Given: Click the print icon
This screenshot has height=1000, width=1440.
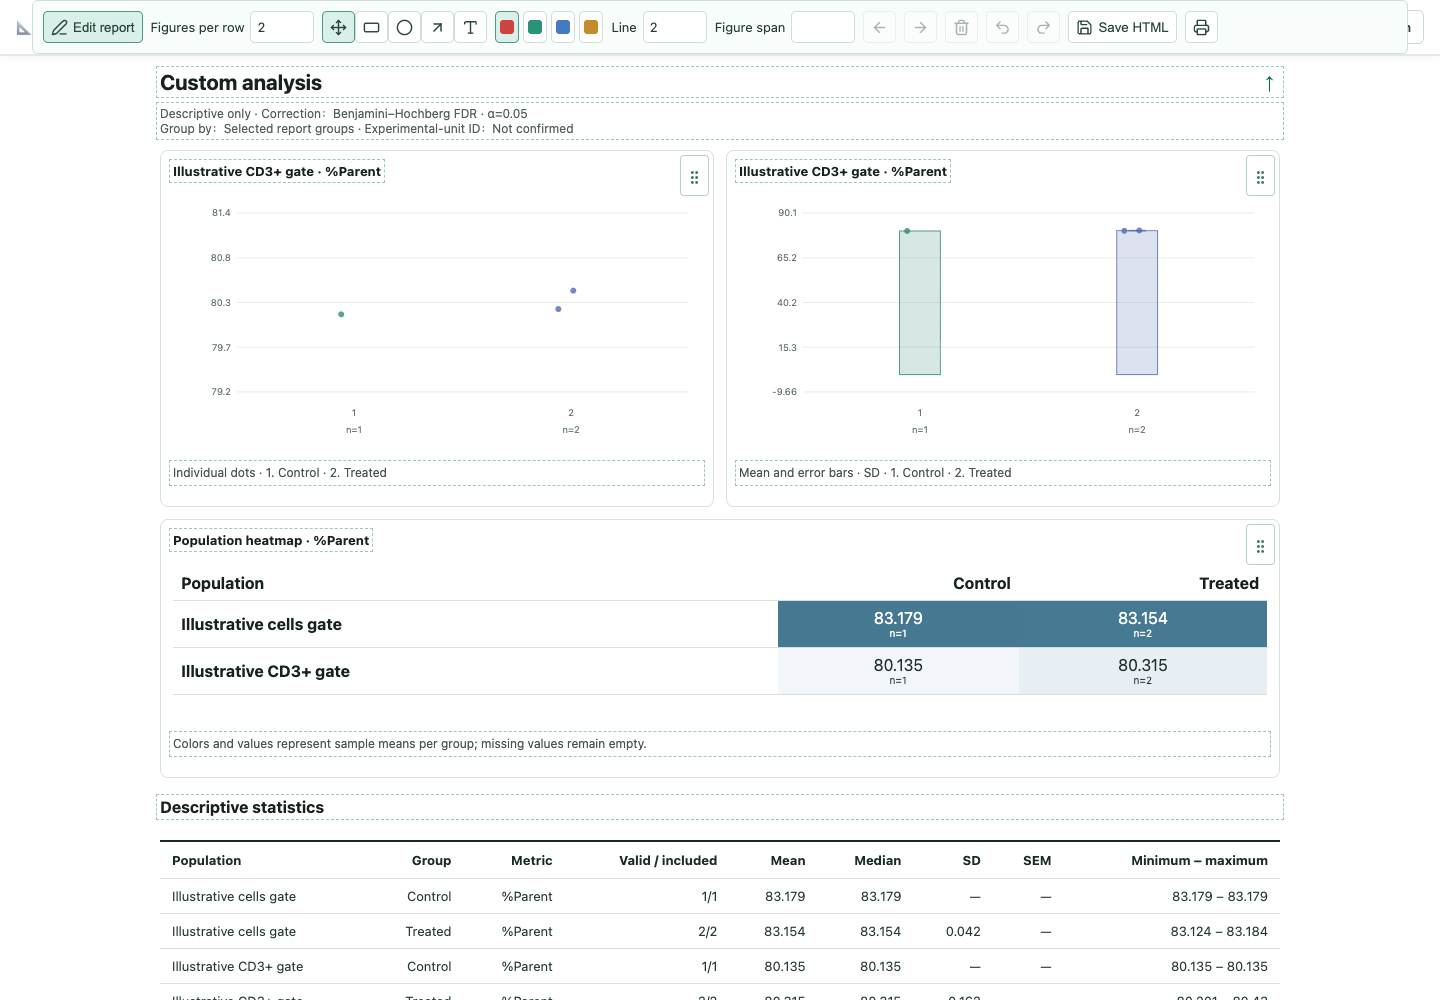Looking at the screenshot, I should pos(1202,27).
